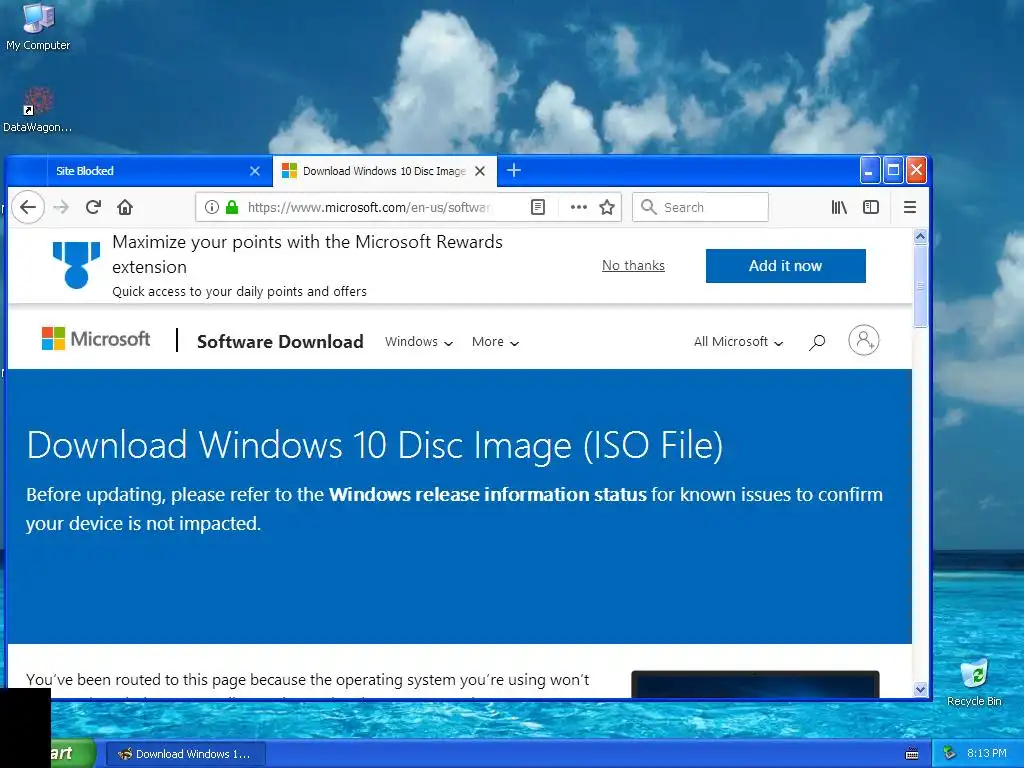This screenshot has width=1024, height=768.
Task: Click the Windows 10 laptop image thumbnail
Action: point(755,684)
